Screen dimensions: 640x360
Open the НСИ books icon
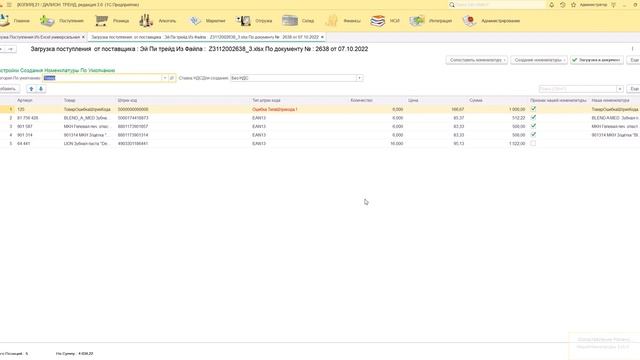tap(378, 20)
